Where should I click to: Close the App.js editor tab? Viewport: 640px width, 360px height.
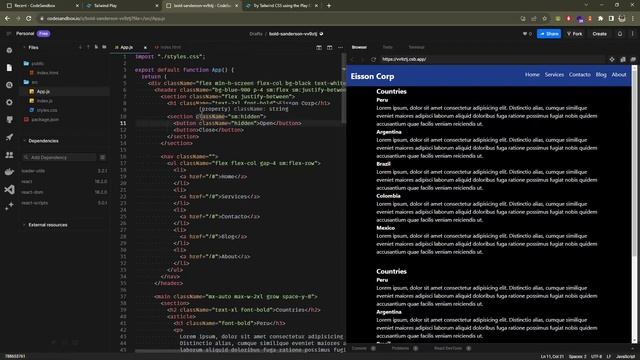tap(145, 47)
